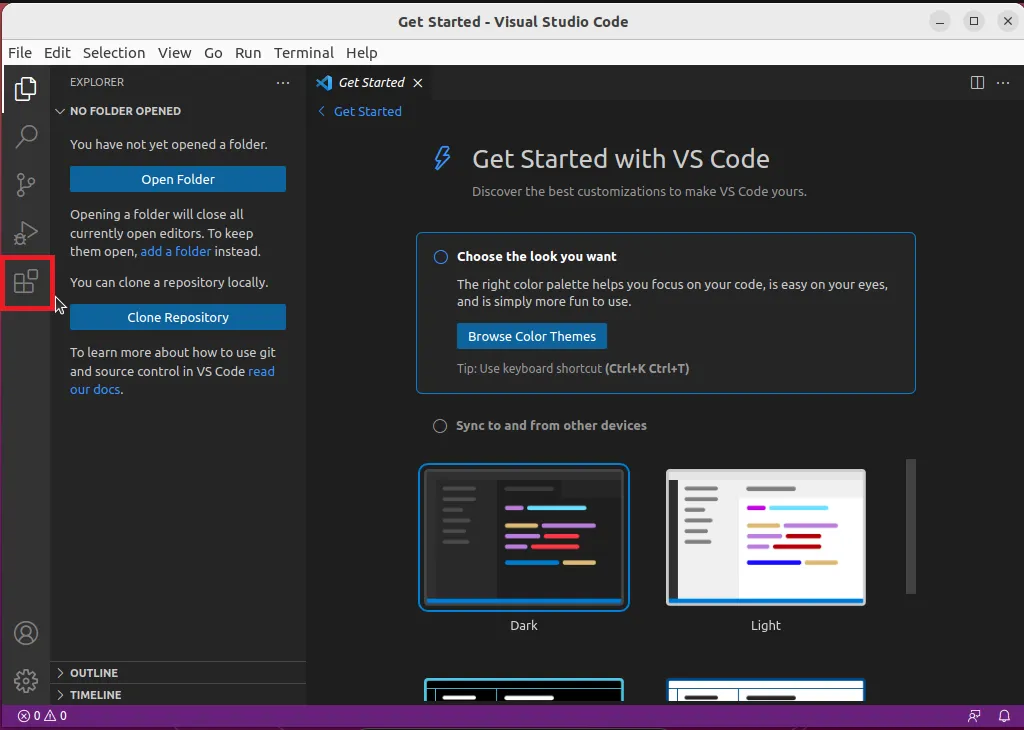Choose the Dark theme thumbnail

[524, 537]
